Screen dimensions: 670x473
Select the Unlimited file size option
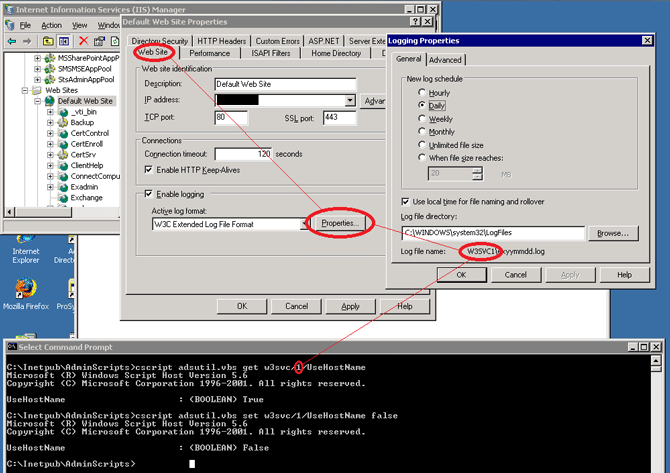tap(422, 144)
